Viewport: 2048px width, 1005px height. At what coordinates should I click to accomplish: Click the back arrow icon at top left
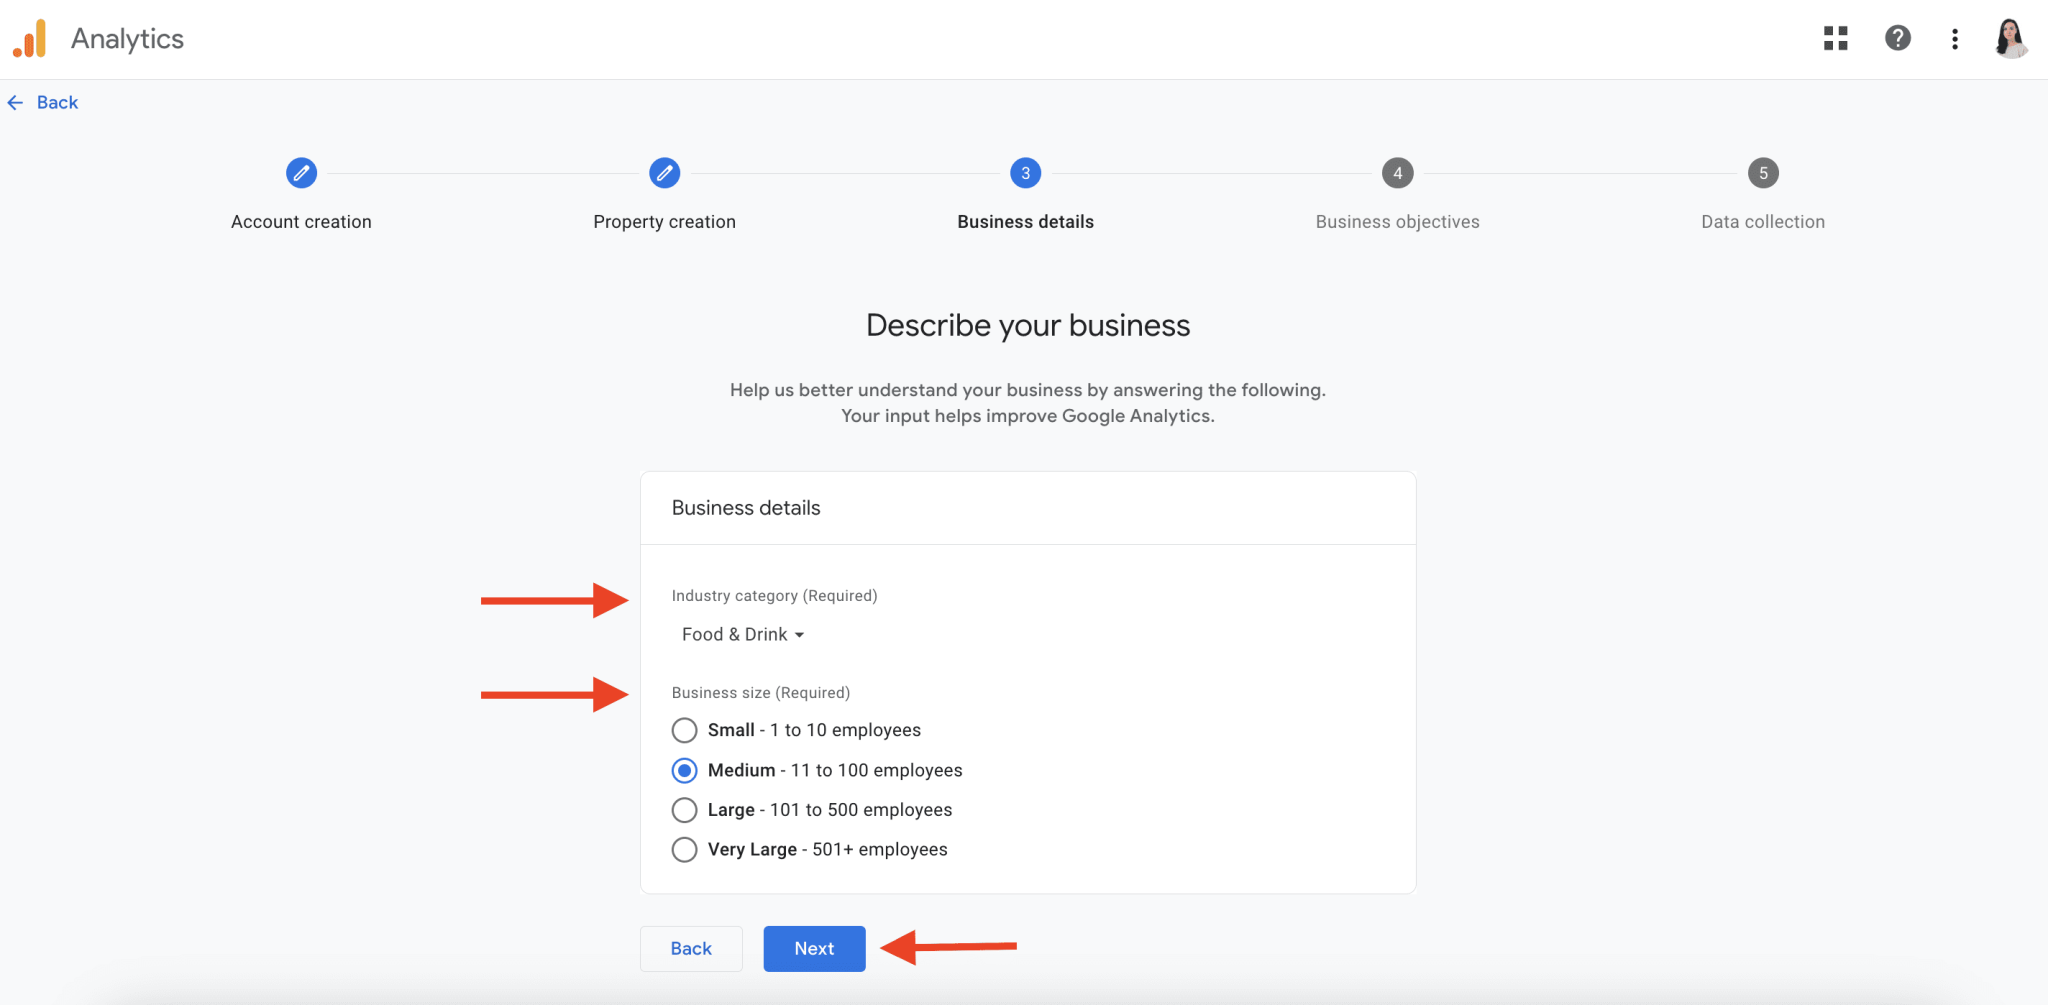click(x=15, y=102)
